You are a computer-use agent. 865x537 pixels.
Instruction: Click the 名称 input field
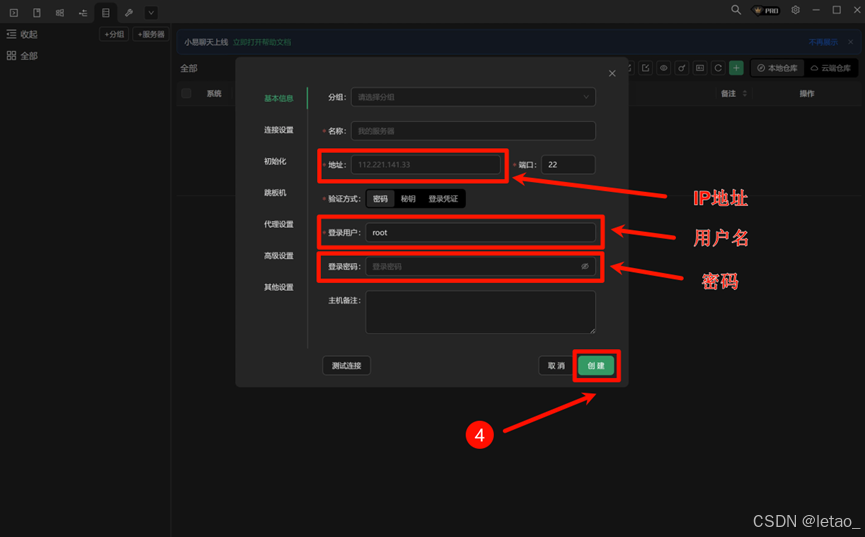473,131
